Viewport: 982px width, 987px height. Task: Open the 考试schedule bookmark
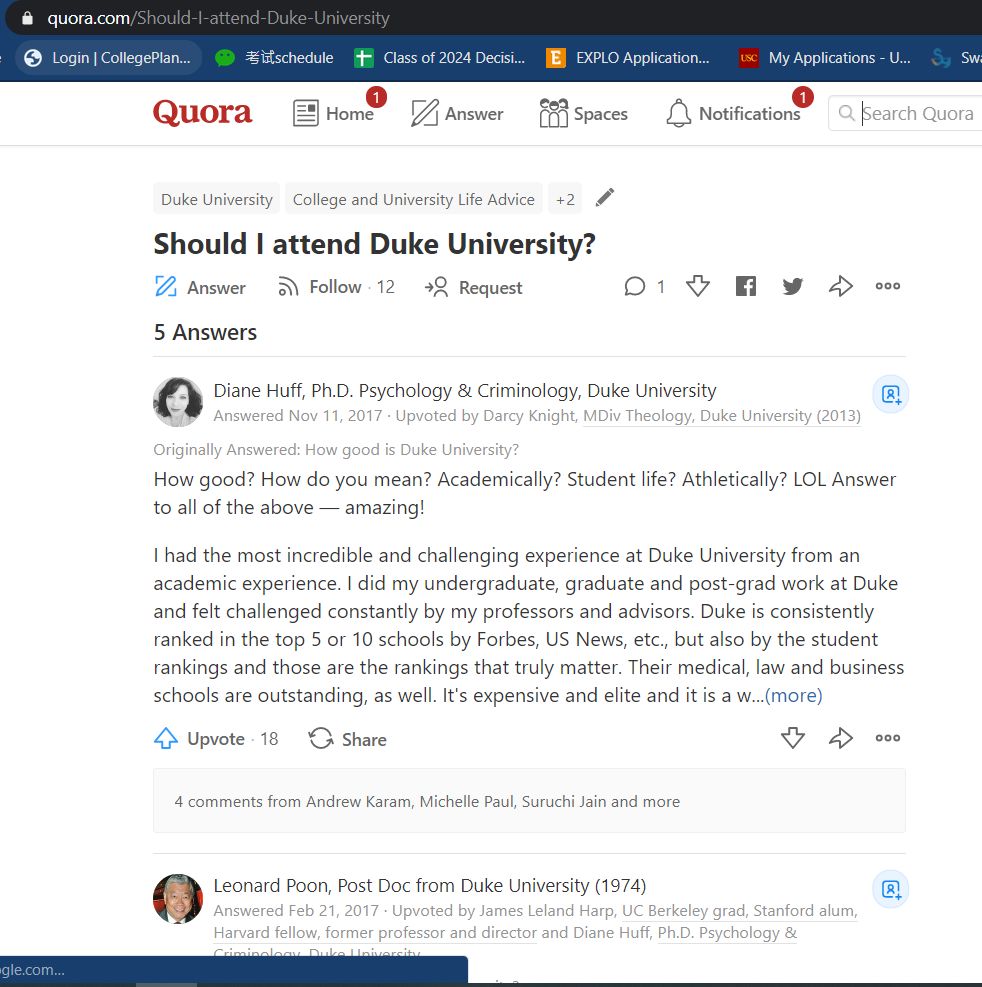[x=274, y=58]
